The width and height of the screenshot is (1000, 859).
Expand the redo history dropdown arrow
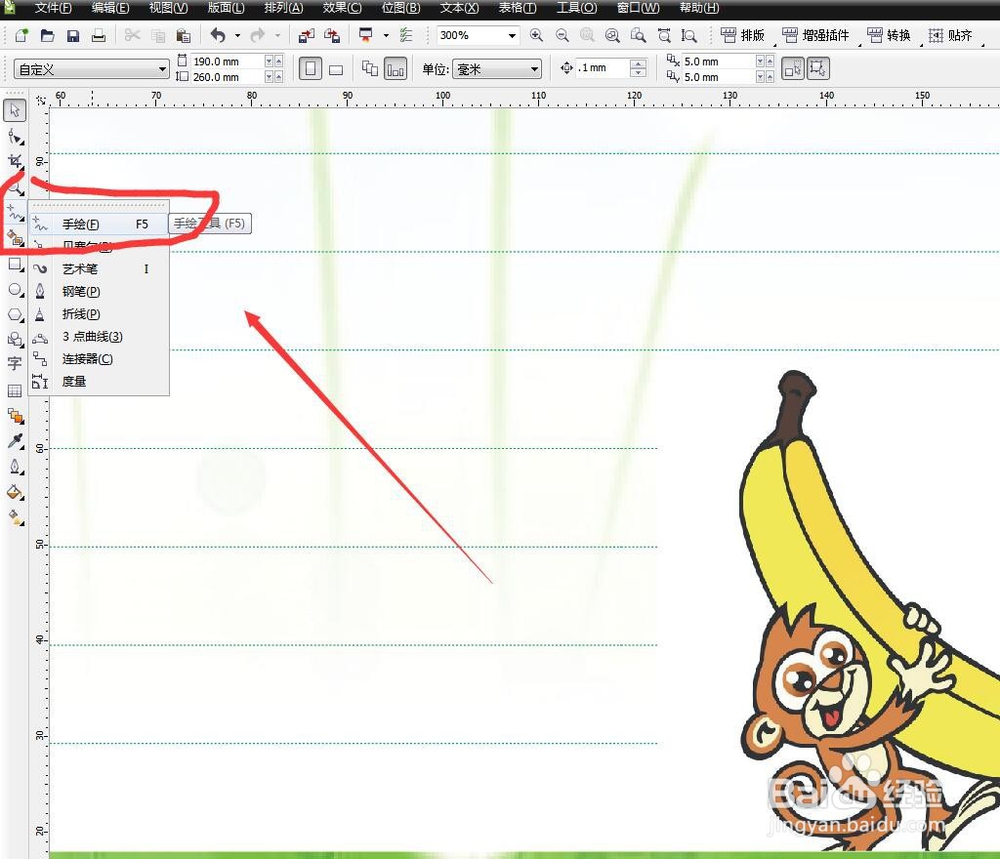pyautogui.click(x=277, y=36)
